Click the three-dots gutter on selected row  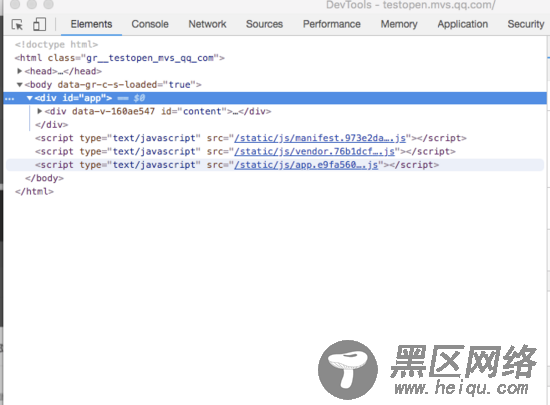(9, 99)
